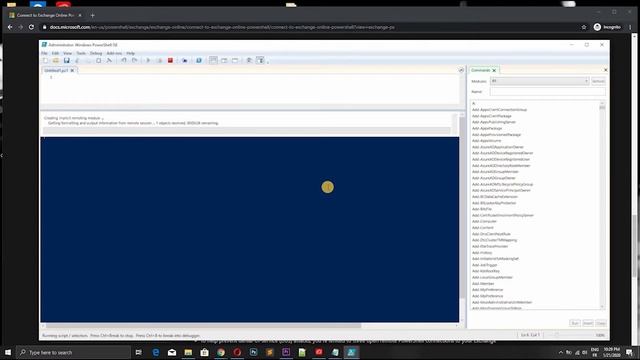The height and width of the screenshot is (360, 640).
Task: Open new tab in Chrome window
Action: (93, 15)
